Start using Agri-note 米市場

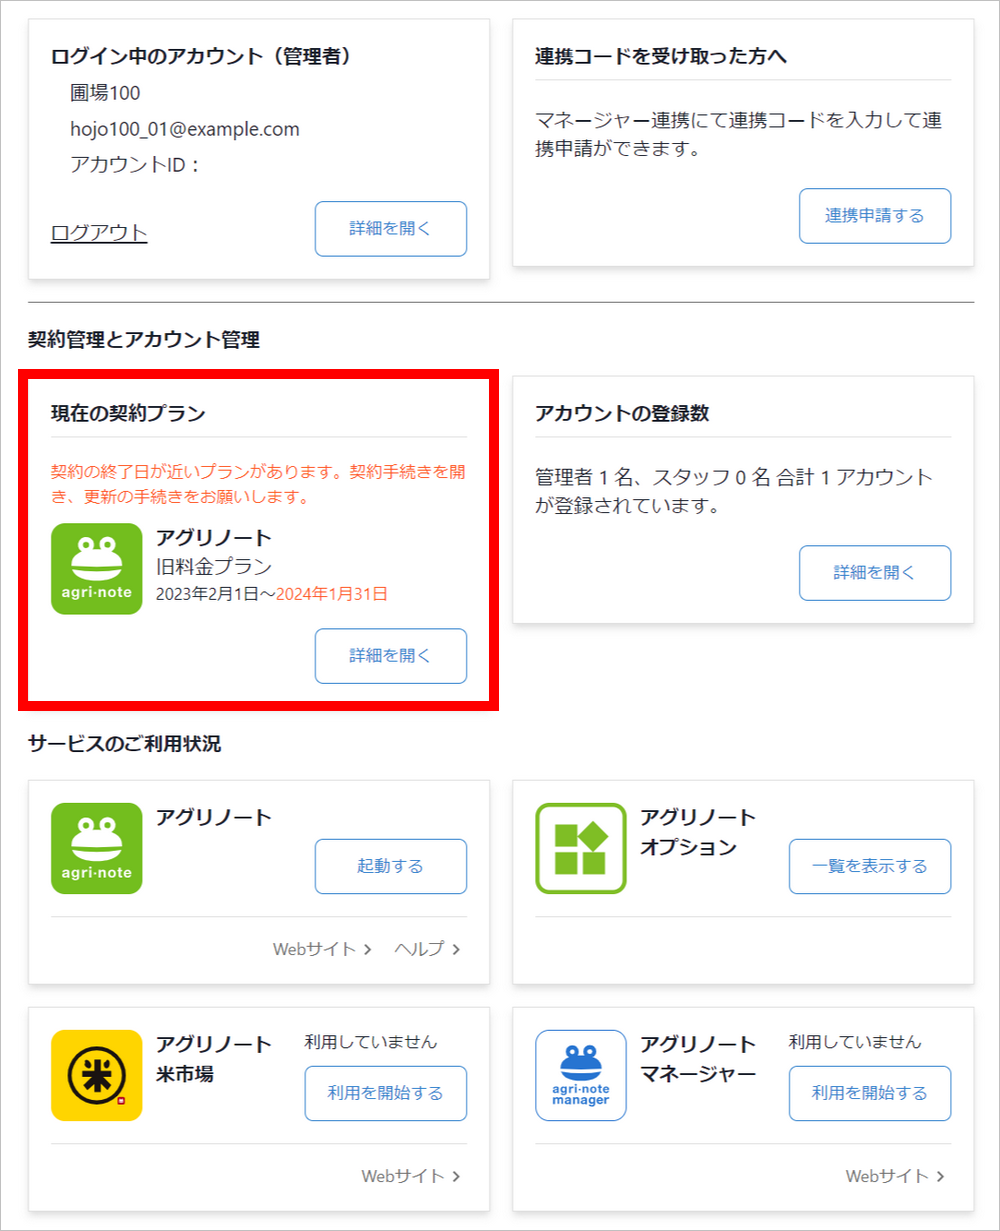click(386, 1093)
